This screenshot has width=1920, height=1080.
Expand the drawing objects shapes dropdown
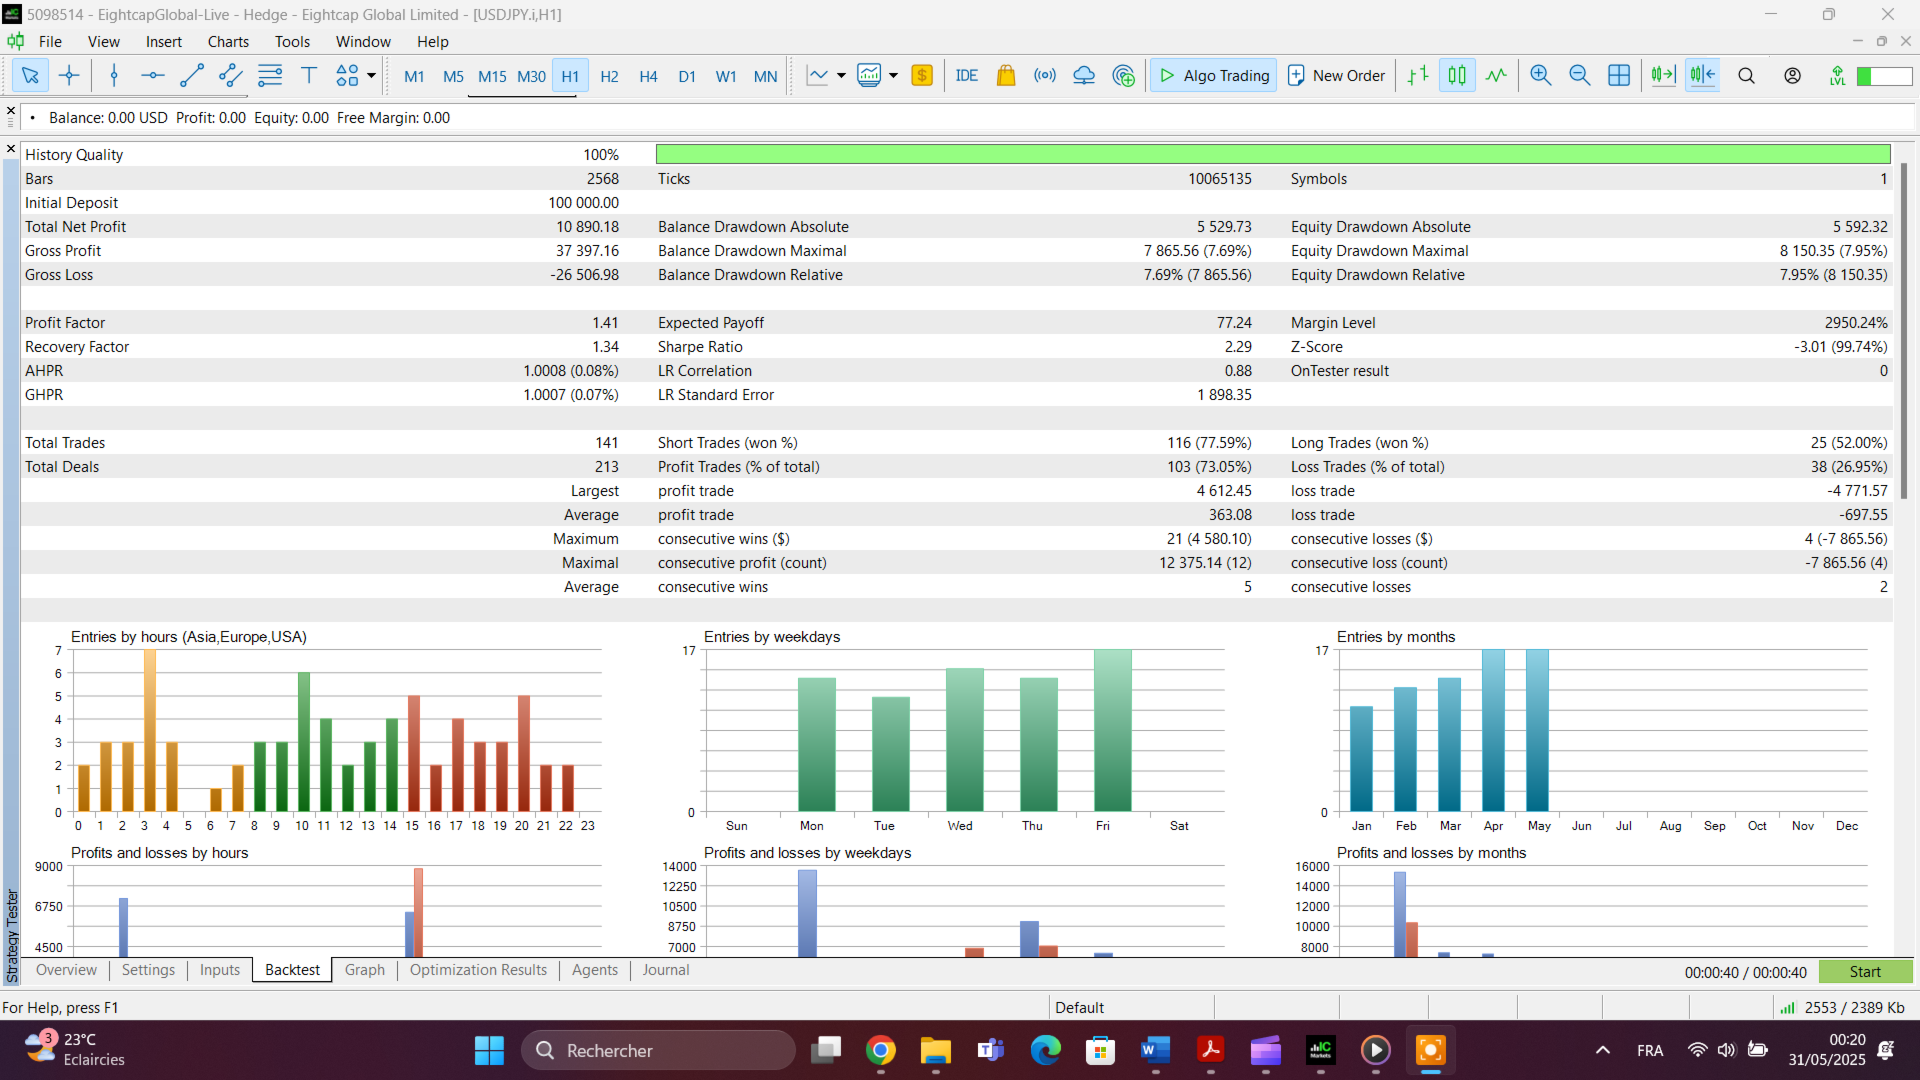tap(371, 75)
